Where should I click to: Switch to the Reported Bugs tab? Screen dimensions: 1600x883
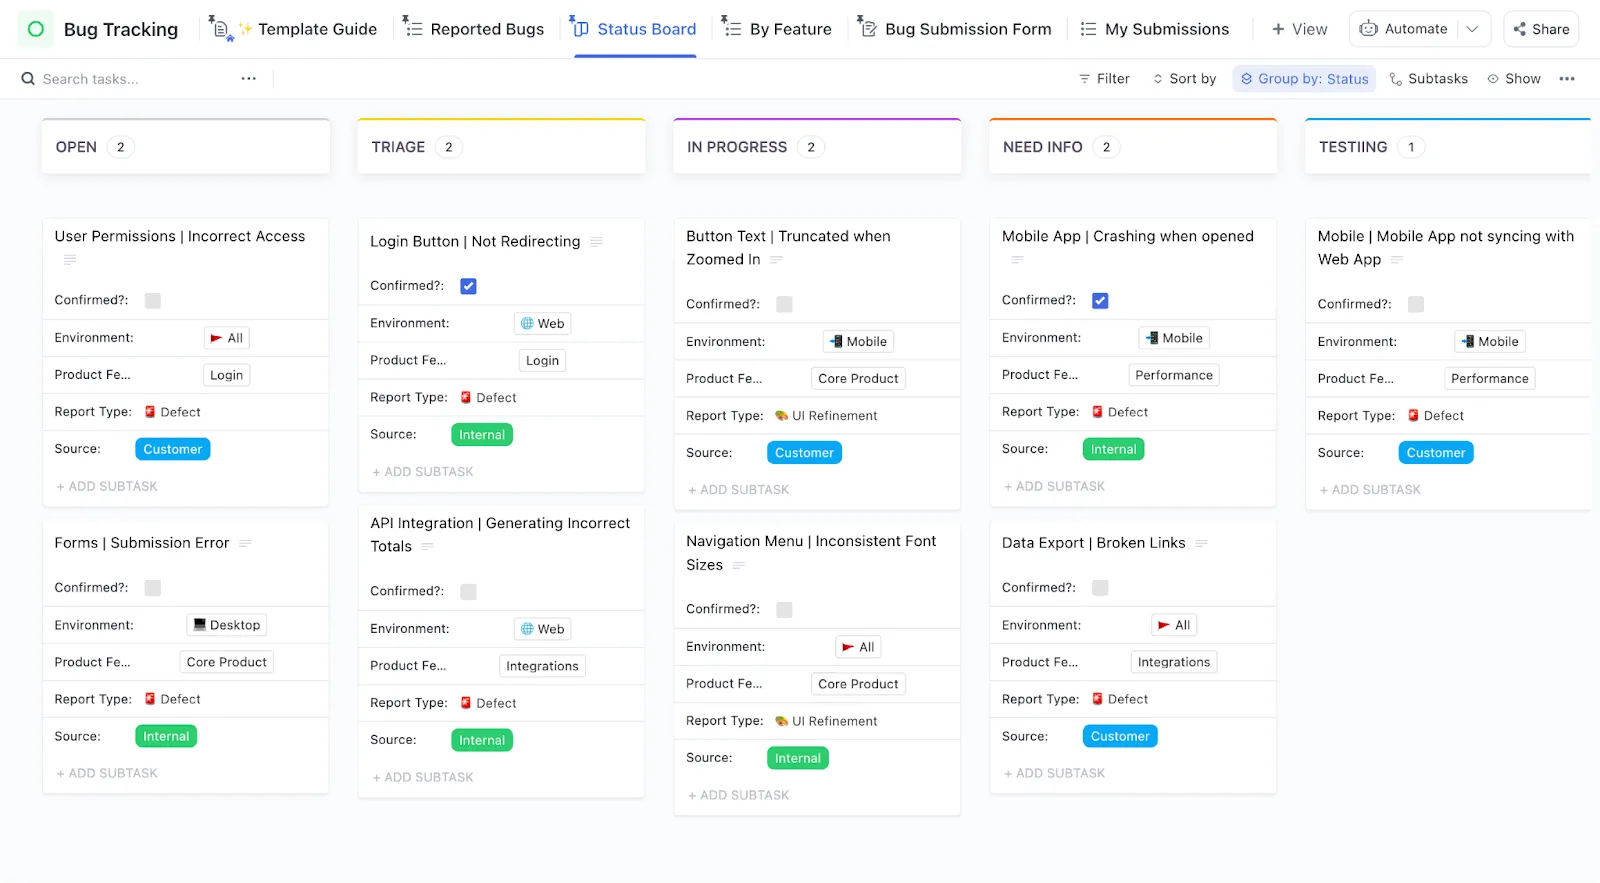click(473, 29)
